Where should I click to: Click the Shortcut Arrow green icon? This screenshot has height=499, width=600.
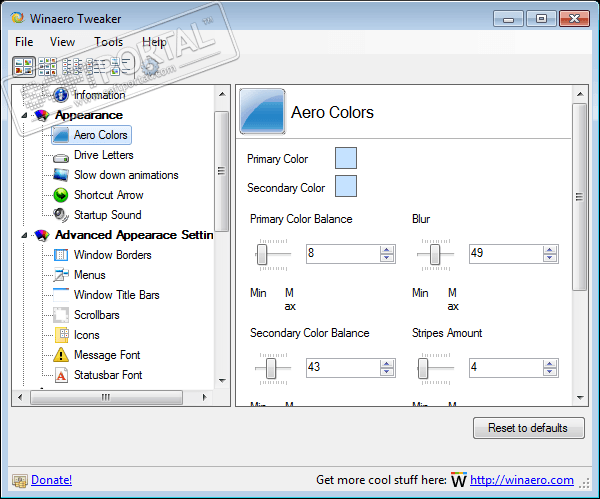pos(61,195)
